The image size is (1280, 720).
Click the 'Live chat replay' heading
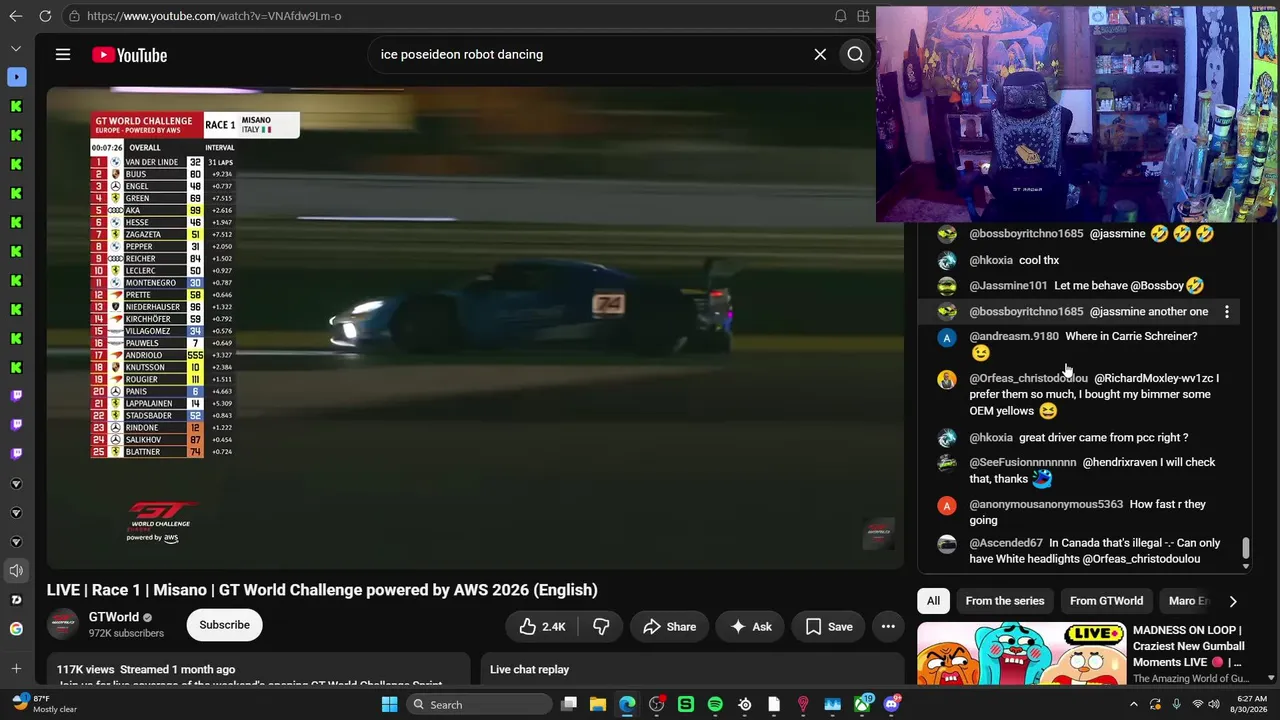(x=529, y=670)
